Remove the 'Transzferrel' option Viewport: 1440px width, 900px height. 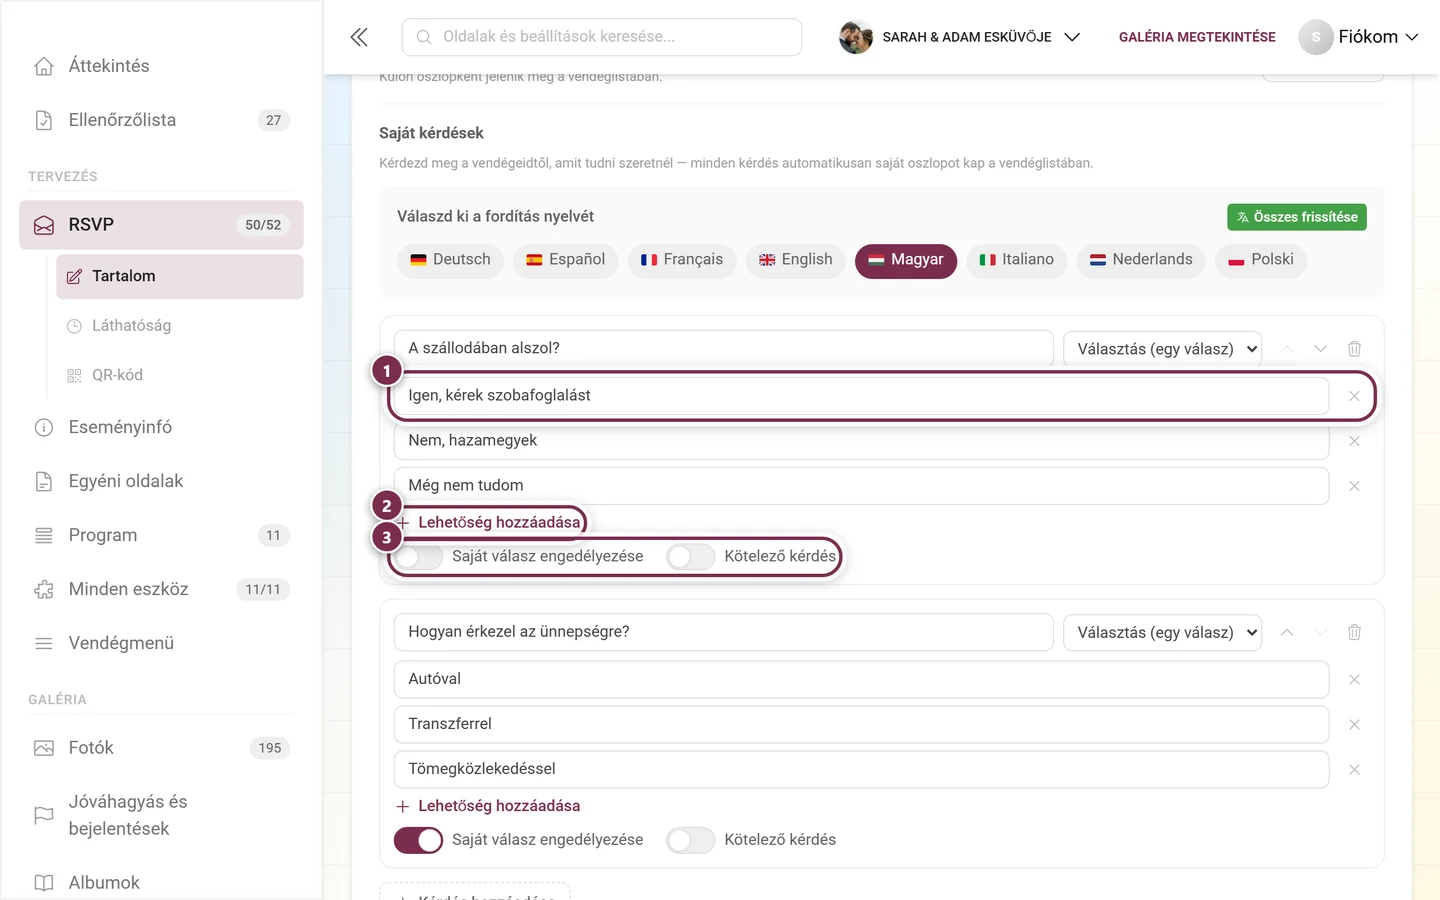point(1354,725)
